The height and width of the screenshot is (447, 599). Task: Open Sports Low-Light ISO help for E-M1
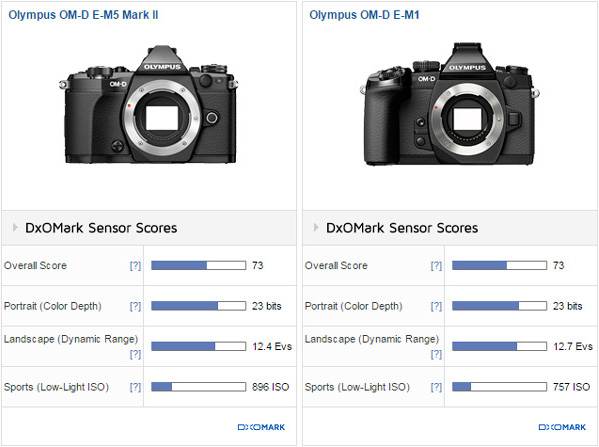coord(436,387)
